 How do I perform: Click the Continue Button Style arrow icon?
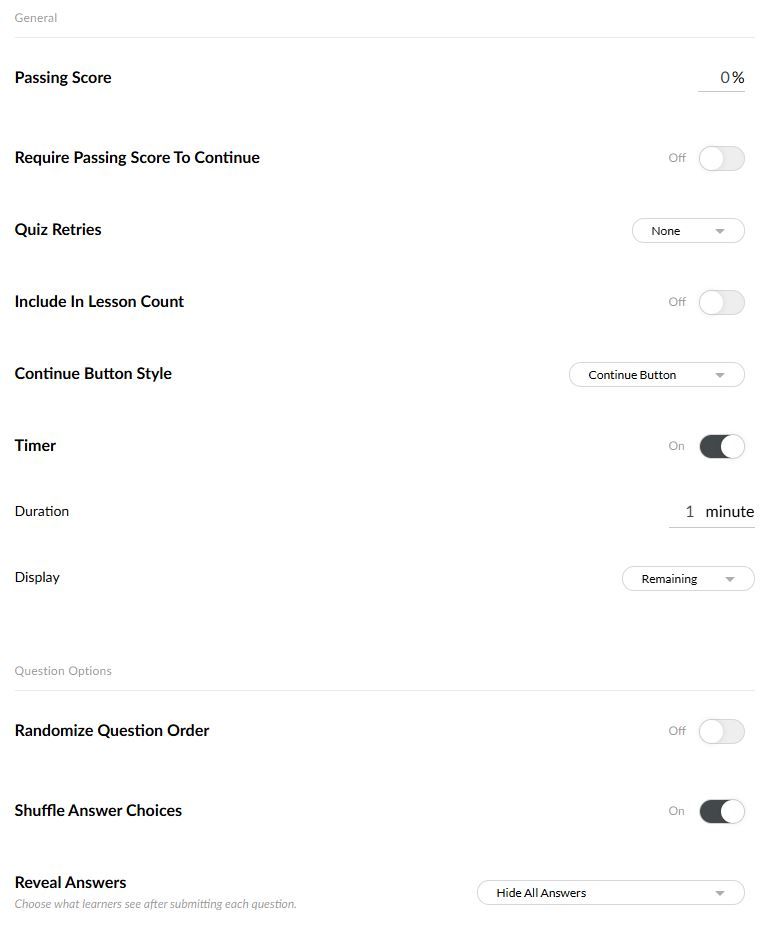pos(720,375)
